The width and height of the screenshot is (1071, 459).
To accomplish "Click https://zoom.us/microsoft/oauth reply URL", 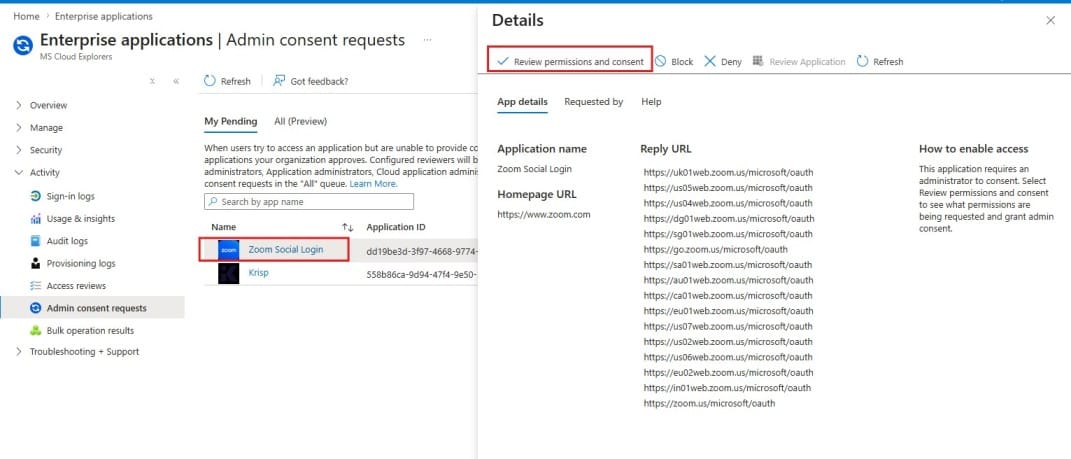I will pyautogui.click(x=709, y=404).
